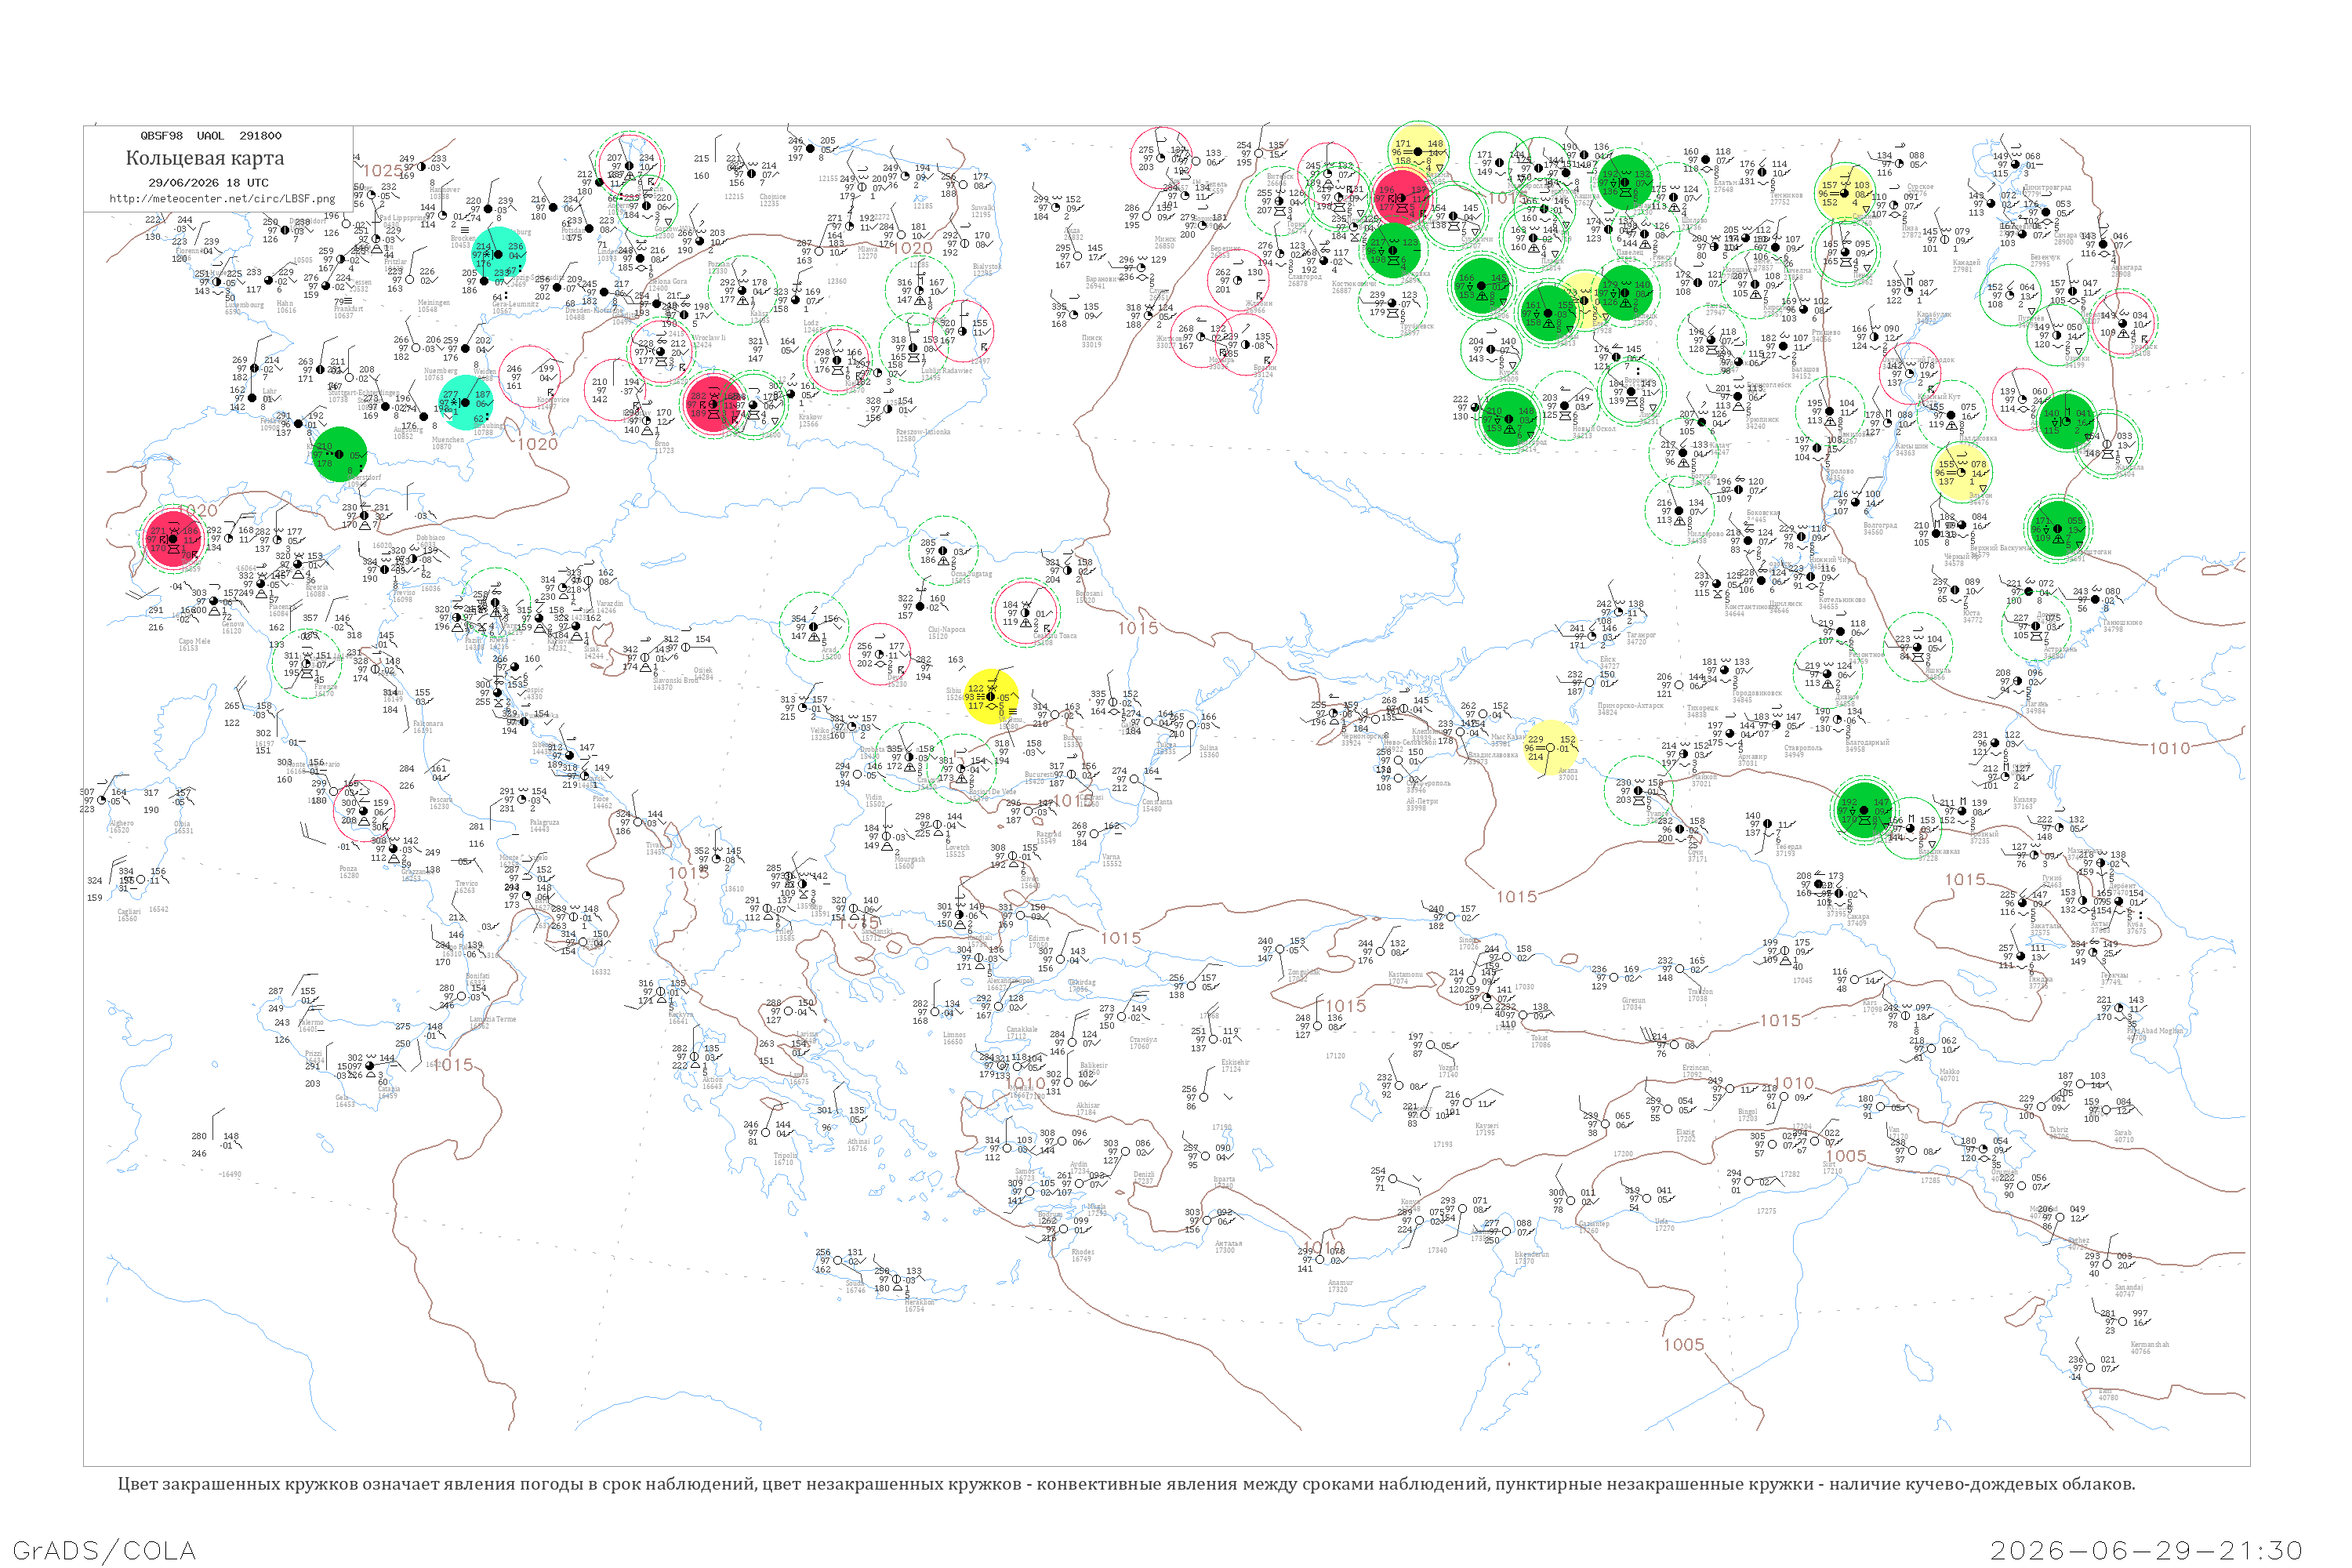Image resolution: width=2352 pixels, height=1568 pixels.
Task: Click the "Cluj-Napoca 15120" station label
Action: pos(946,633)
